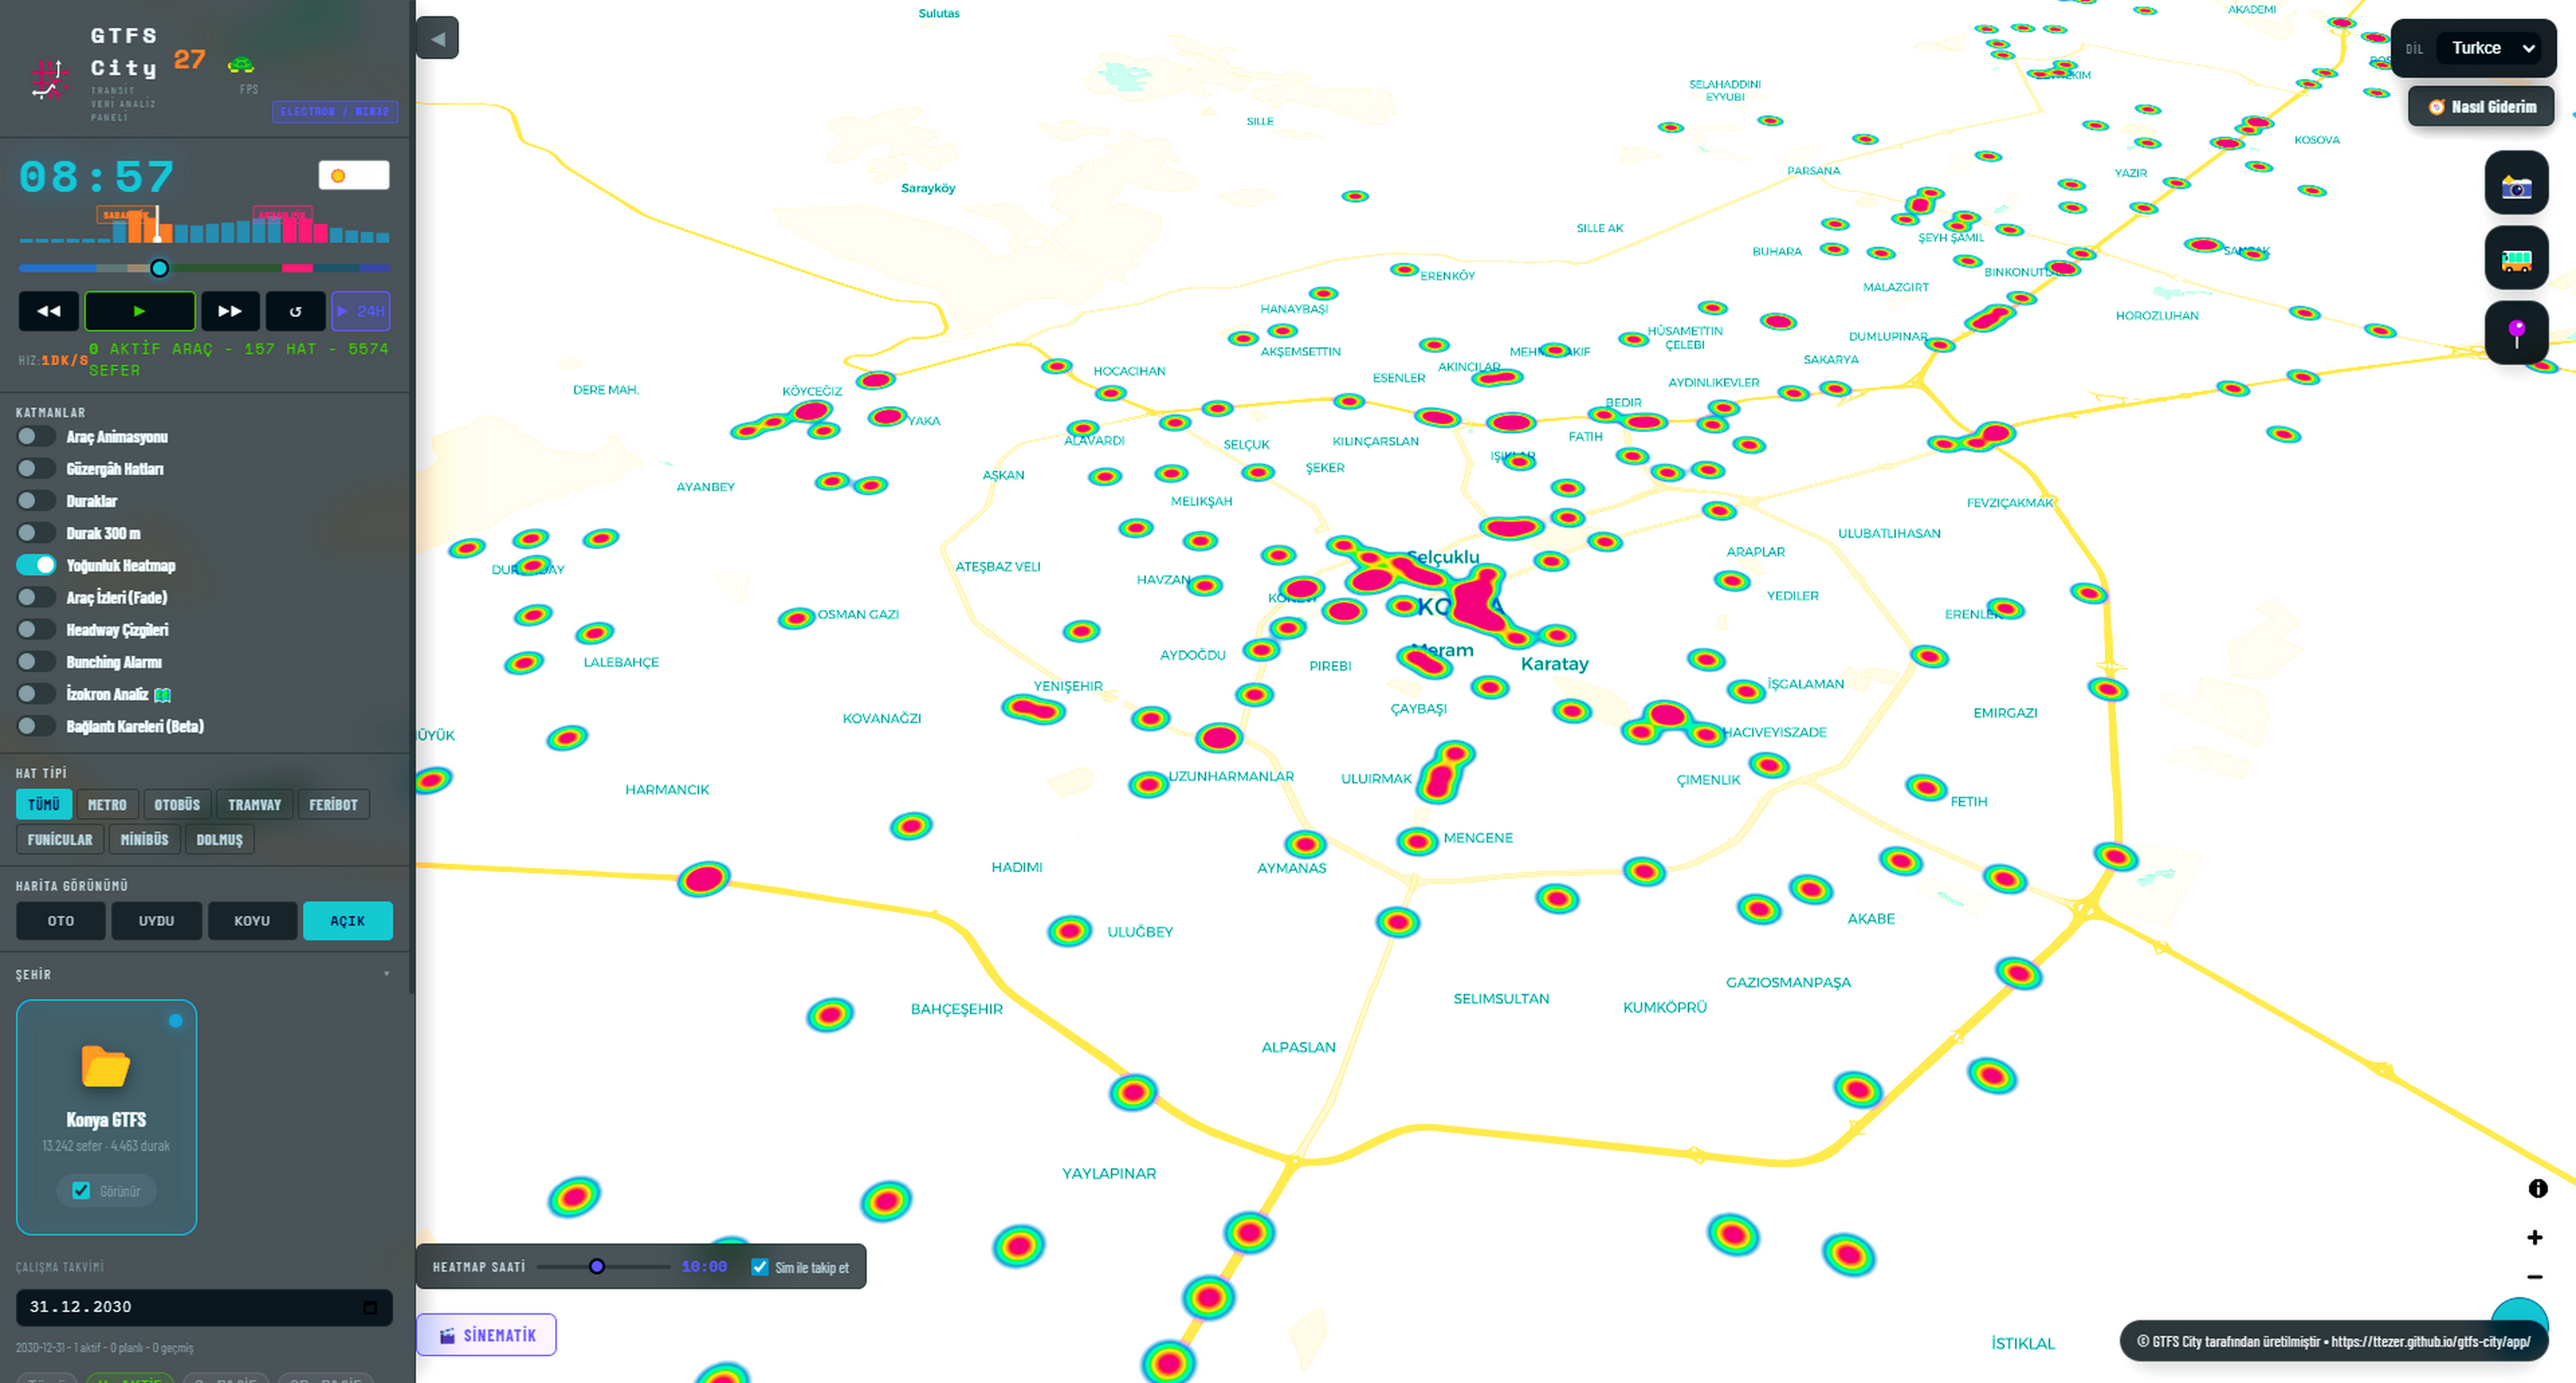The width and height of the screenshot is (2576, 1383).
Task: Filter routes by Dolmuş
Action: click(219, 840)
